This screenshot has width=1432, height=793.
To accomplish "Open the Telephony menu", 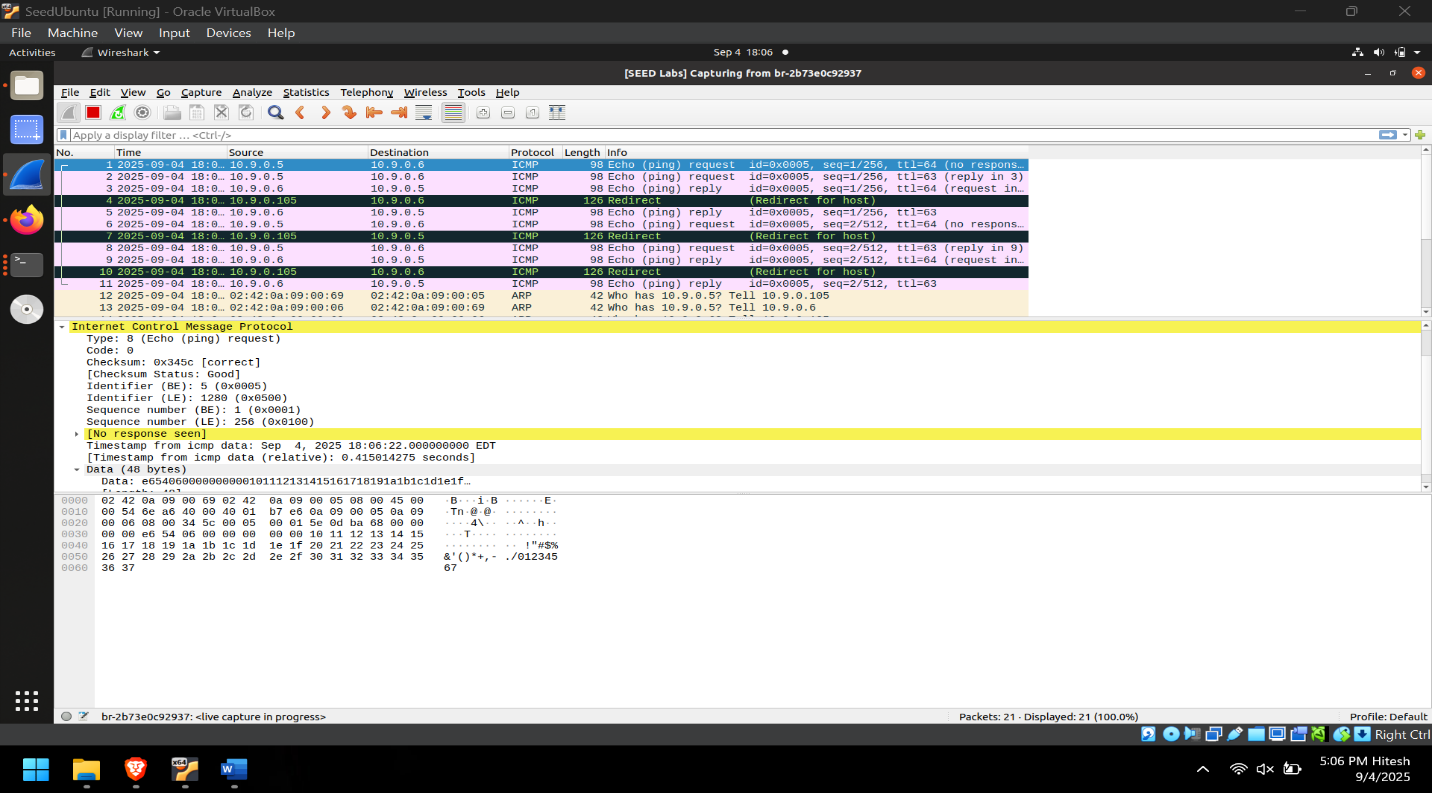I will (x=367, y=92).
